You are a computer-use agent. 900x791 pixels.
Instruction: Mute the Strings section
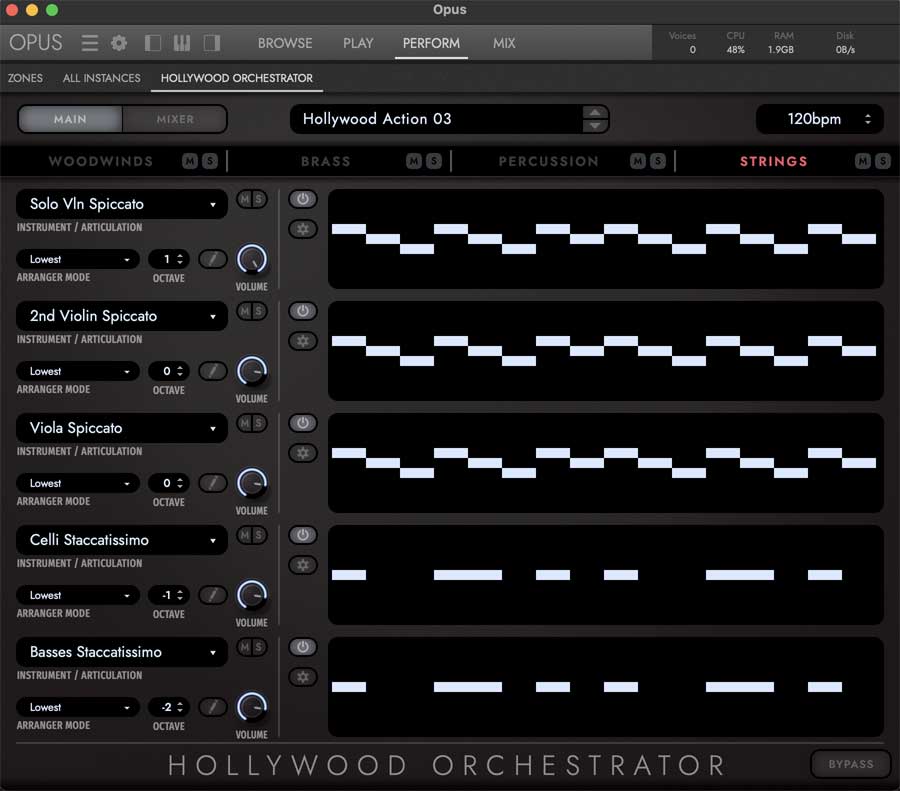(863, 161)
